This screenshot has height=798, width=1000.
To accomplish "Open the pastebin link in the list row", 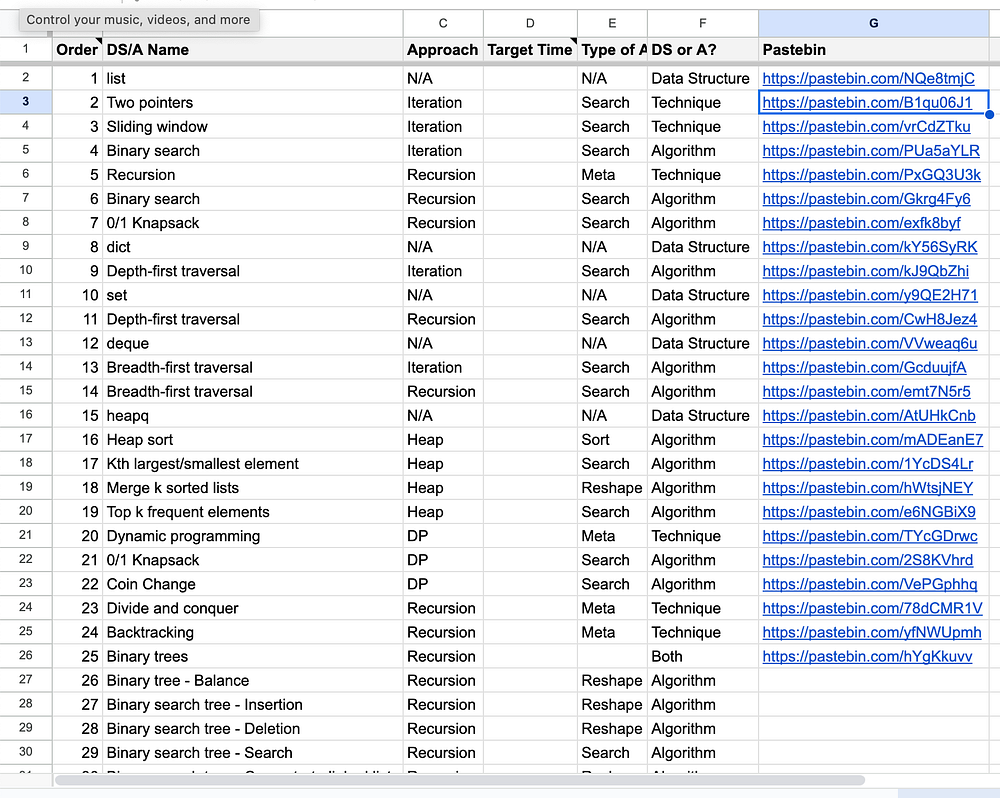I will [868, 78].
